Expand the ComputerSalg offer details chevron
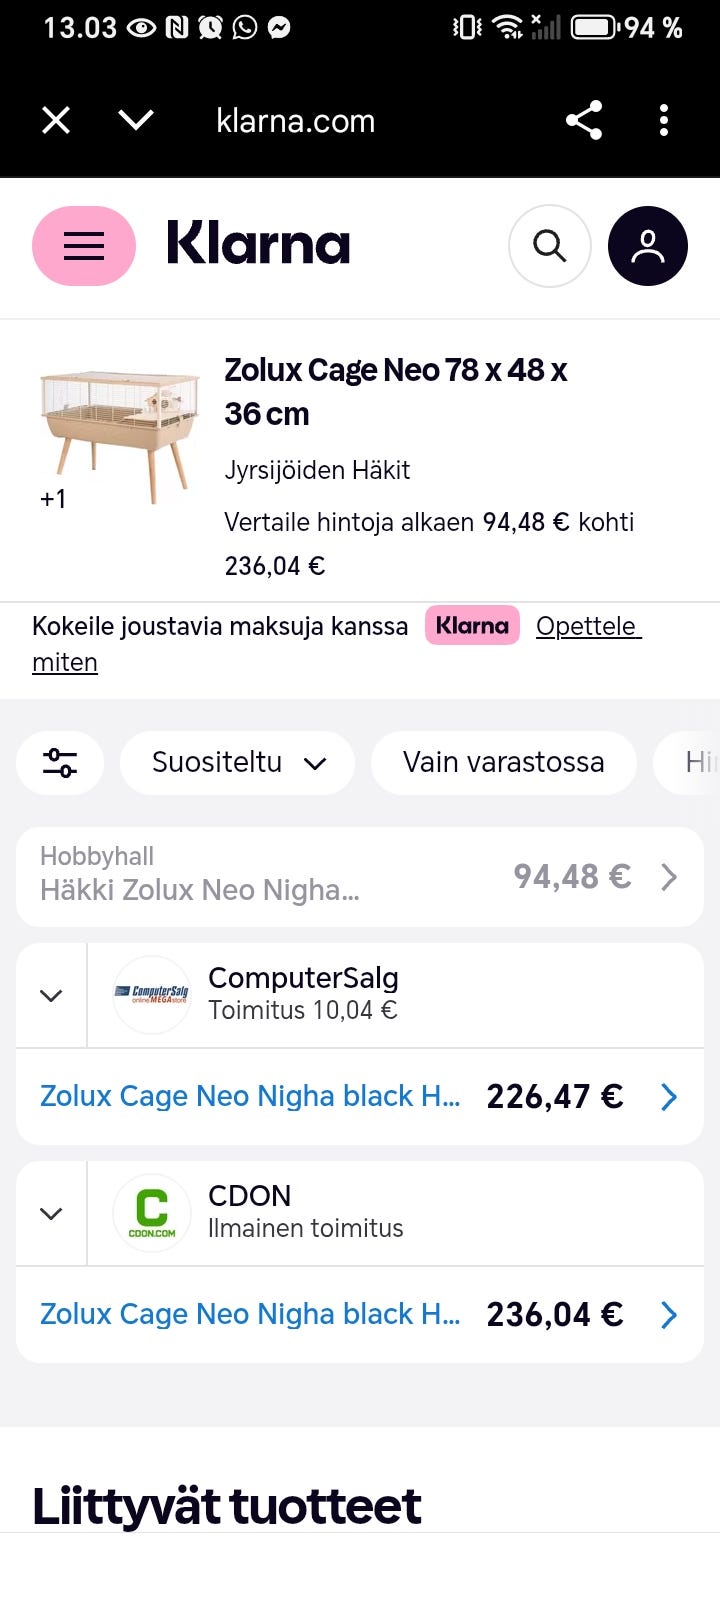720x1612 pixels. 50,995
